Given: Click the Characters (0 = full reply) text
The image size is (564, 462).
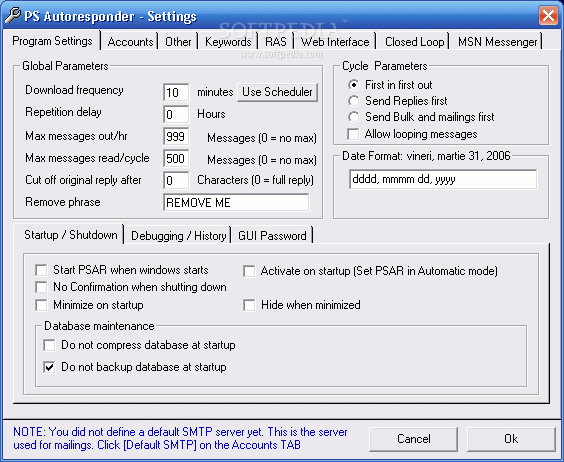Looking at the screenshot, I should point(255,180).
